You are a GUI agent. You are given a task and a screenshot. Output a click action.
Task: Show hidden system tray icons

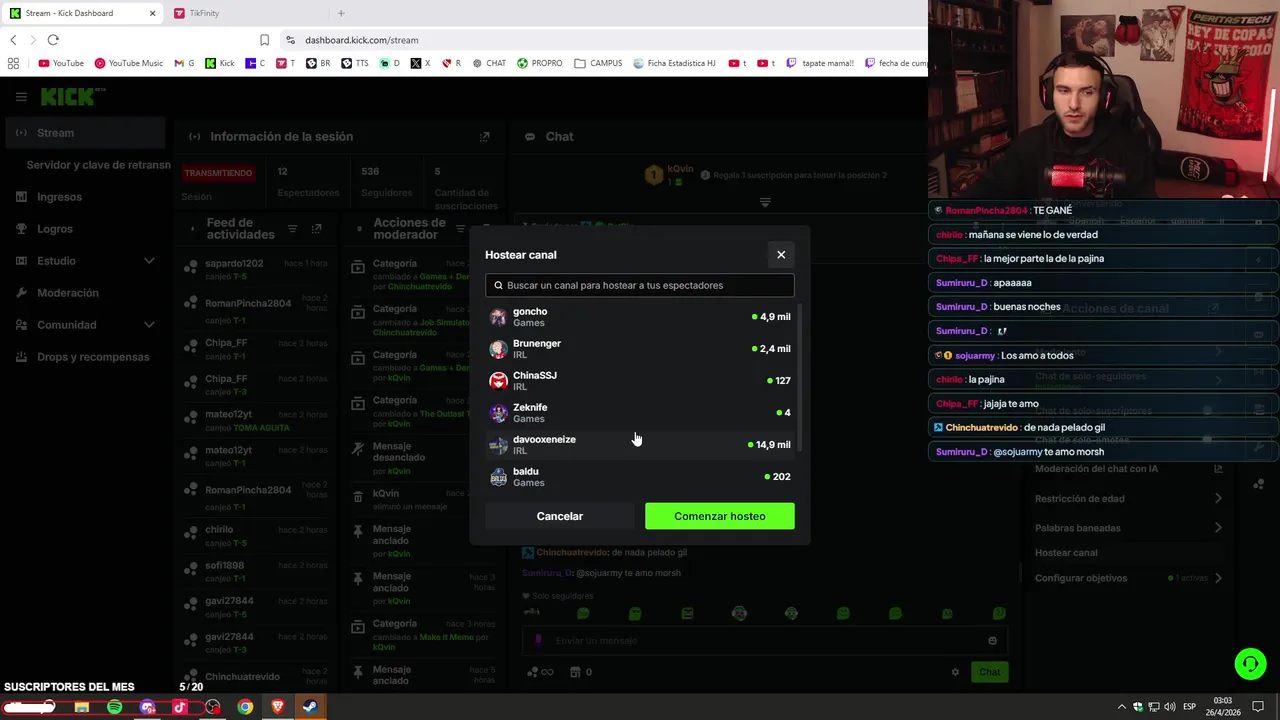click(1121, 707)
